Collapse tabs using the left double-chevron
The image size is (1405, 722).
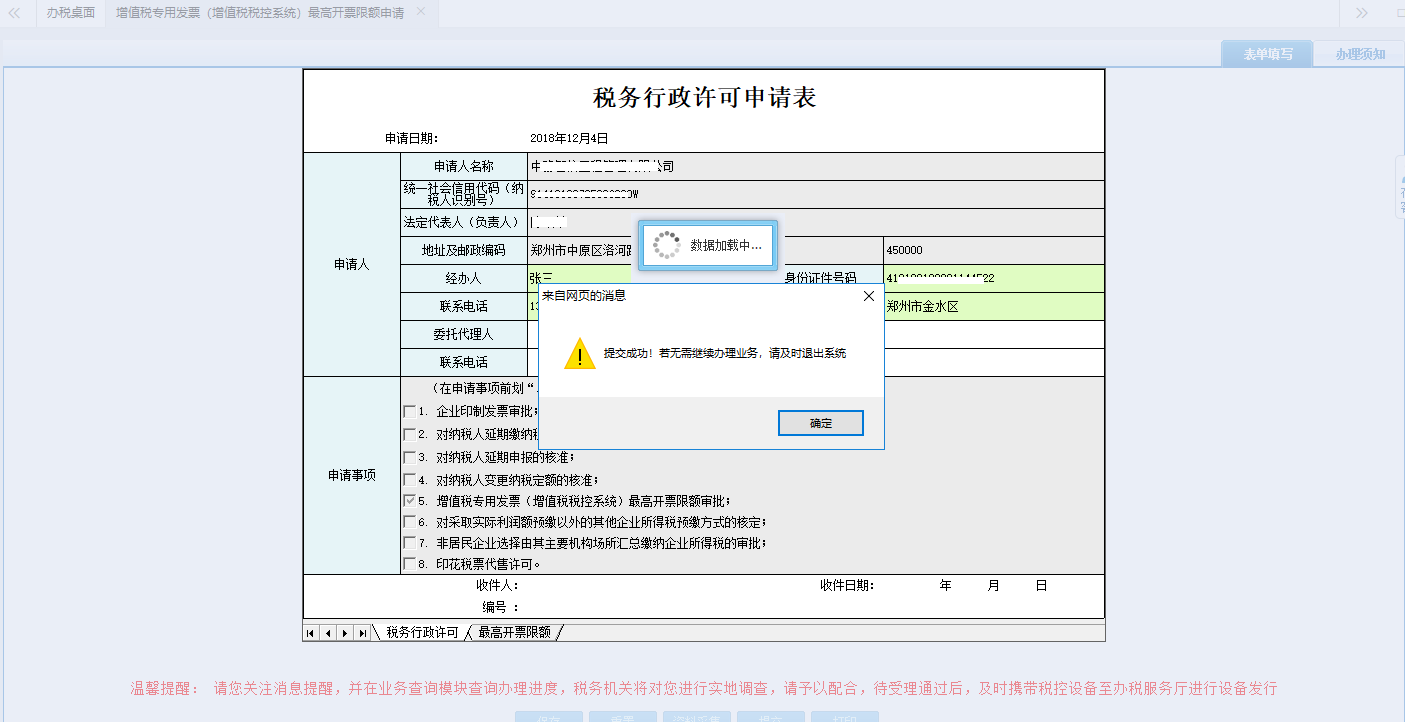(17, 15)
